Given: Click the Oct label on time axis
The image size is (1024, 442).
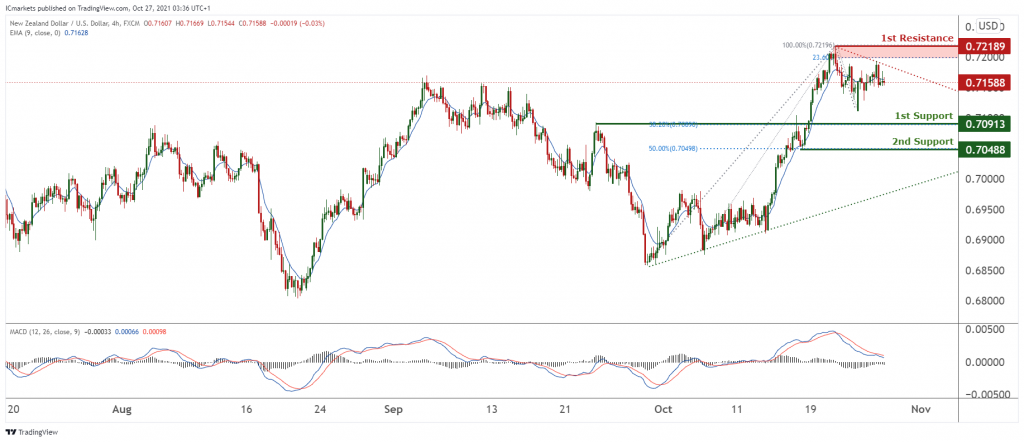Looking at the screenshot, I should click(x=663, y=409).
